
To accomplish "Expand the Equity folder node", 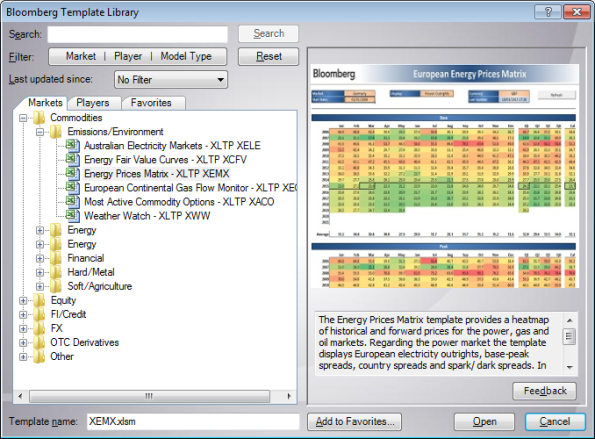I will (23, 301).
